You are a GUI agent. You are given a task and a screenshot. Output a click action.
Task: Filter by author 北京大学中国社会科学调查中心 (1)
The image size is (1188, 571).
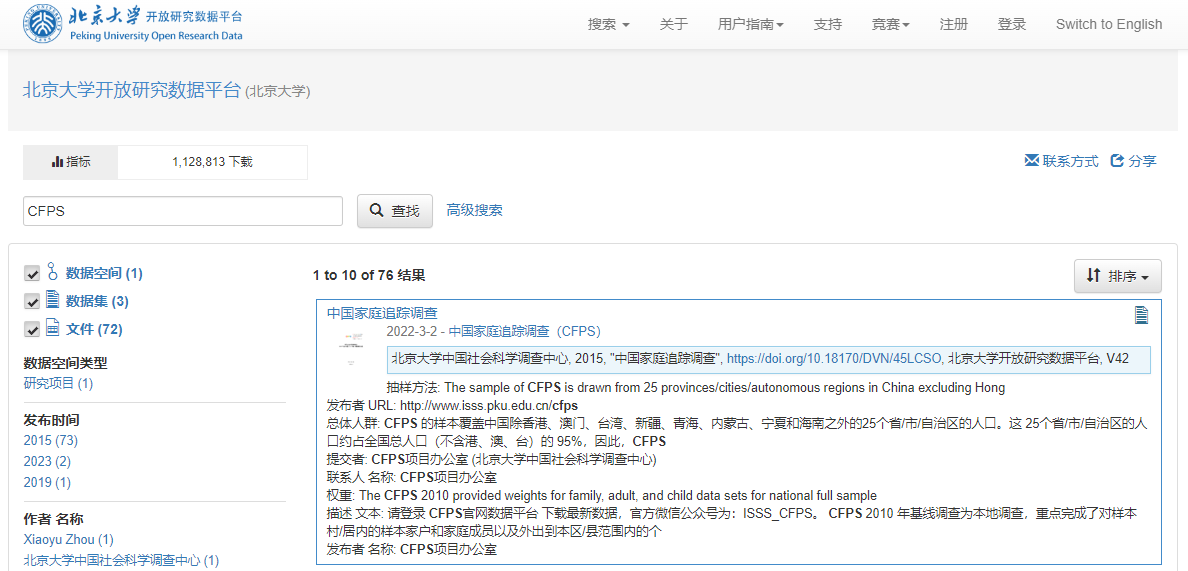(x=121, y=560)
